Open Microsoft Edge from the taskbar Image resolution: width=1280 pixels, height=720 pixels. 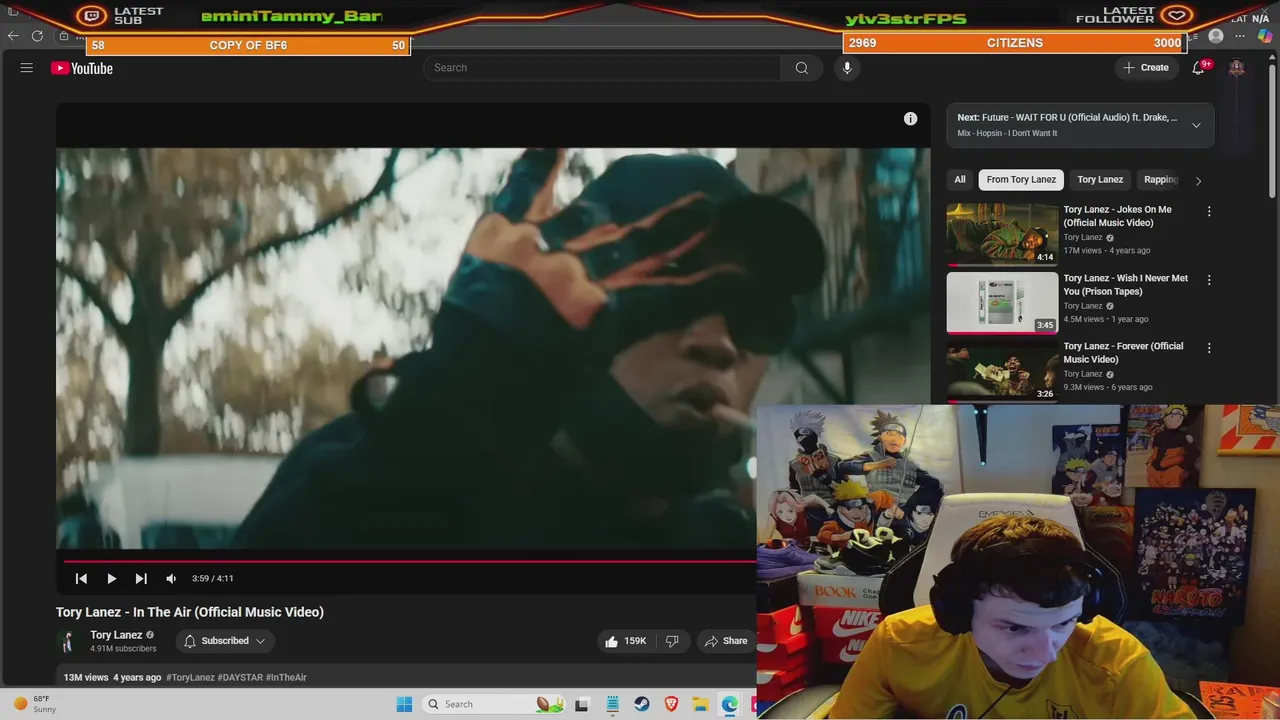pyautogui.click(x=730, y=704)
